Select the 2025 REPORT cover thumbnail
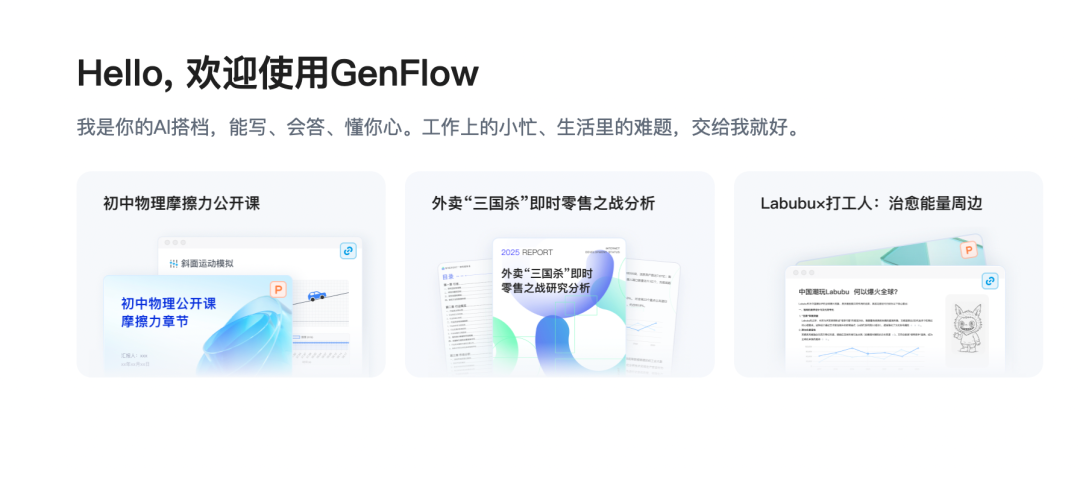Viewport: 1080px width, 480px height. 559,307
